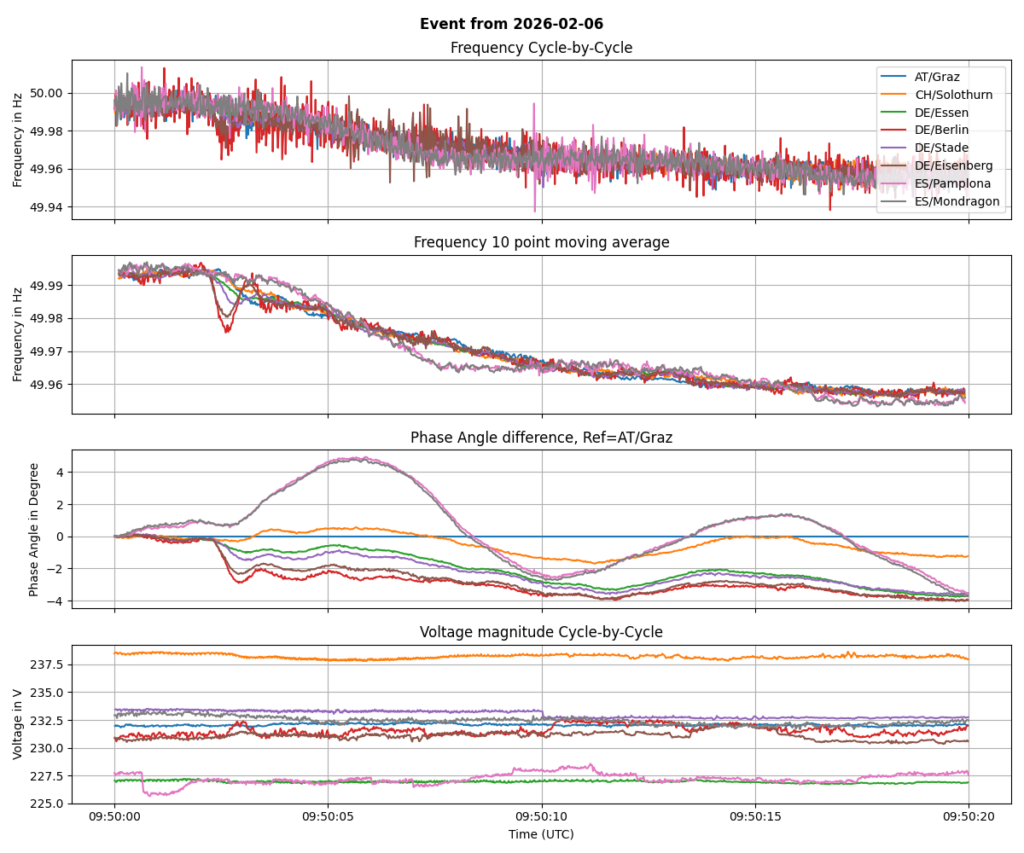1024x853 pixels.
Task: Select the 'Frequency 10 point moving average' title
Action: point(541,243)
